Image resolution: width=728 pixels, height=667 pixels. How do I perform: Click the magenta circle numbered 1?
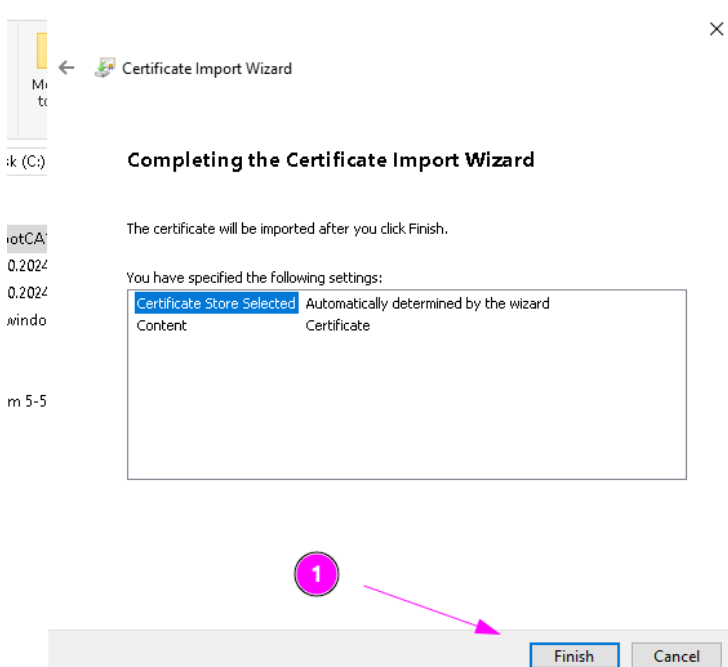(x=317, y=574)
